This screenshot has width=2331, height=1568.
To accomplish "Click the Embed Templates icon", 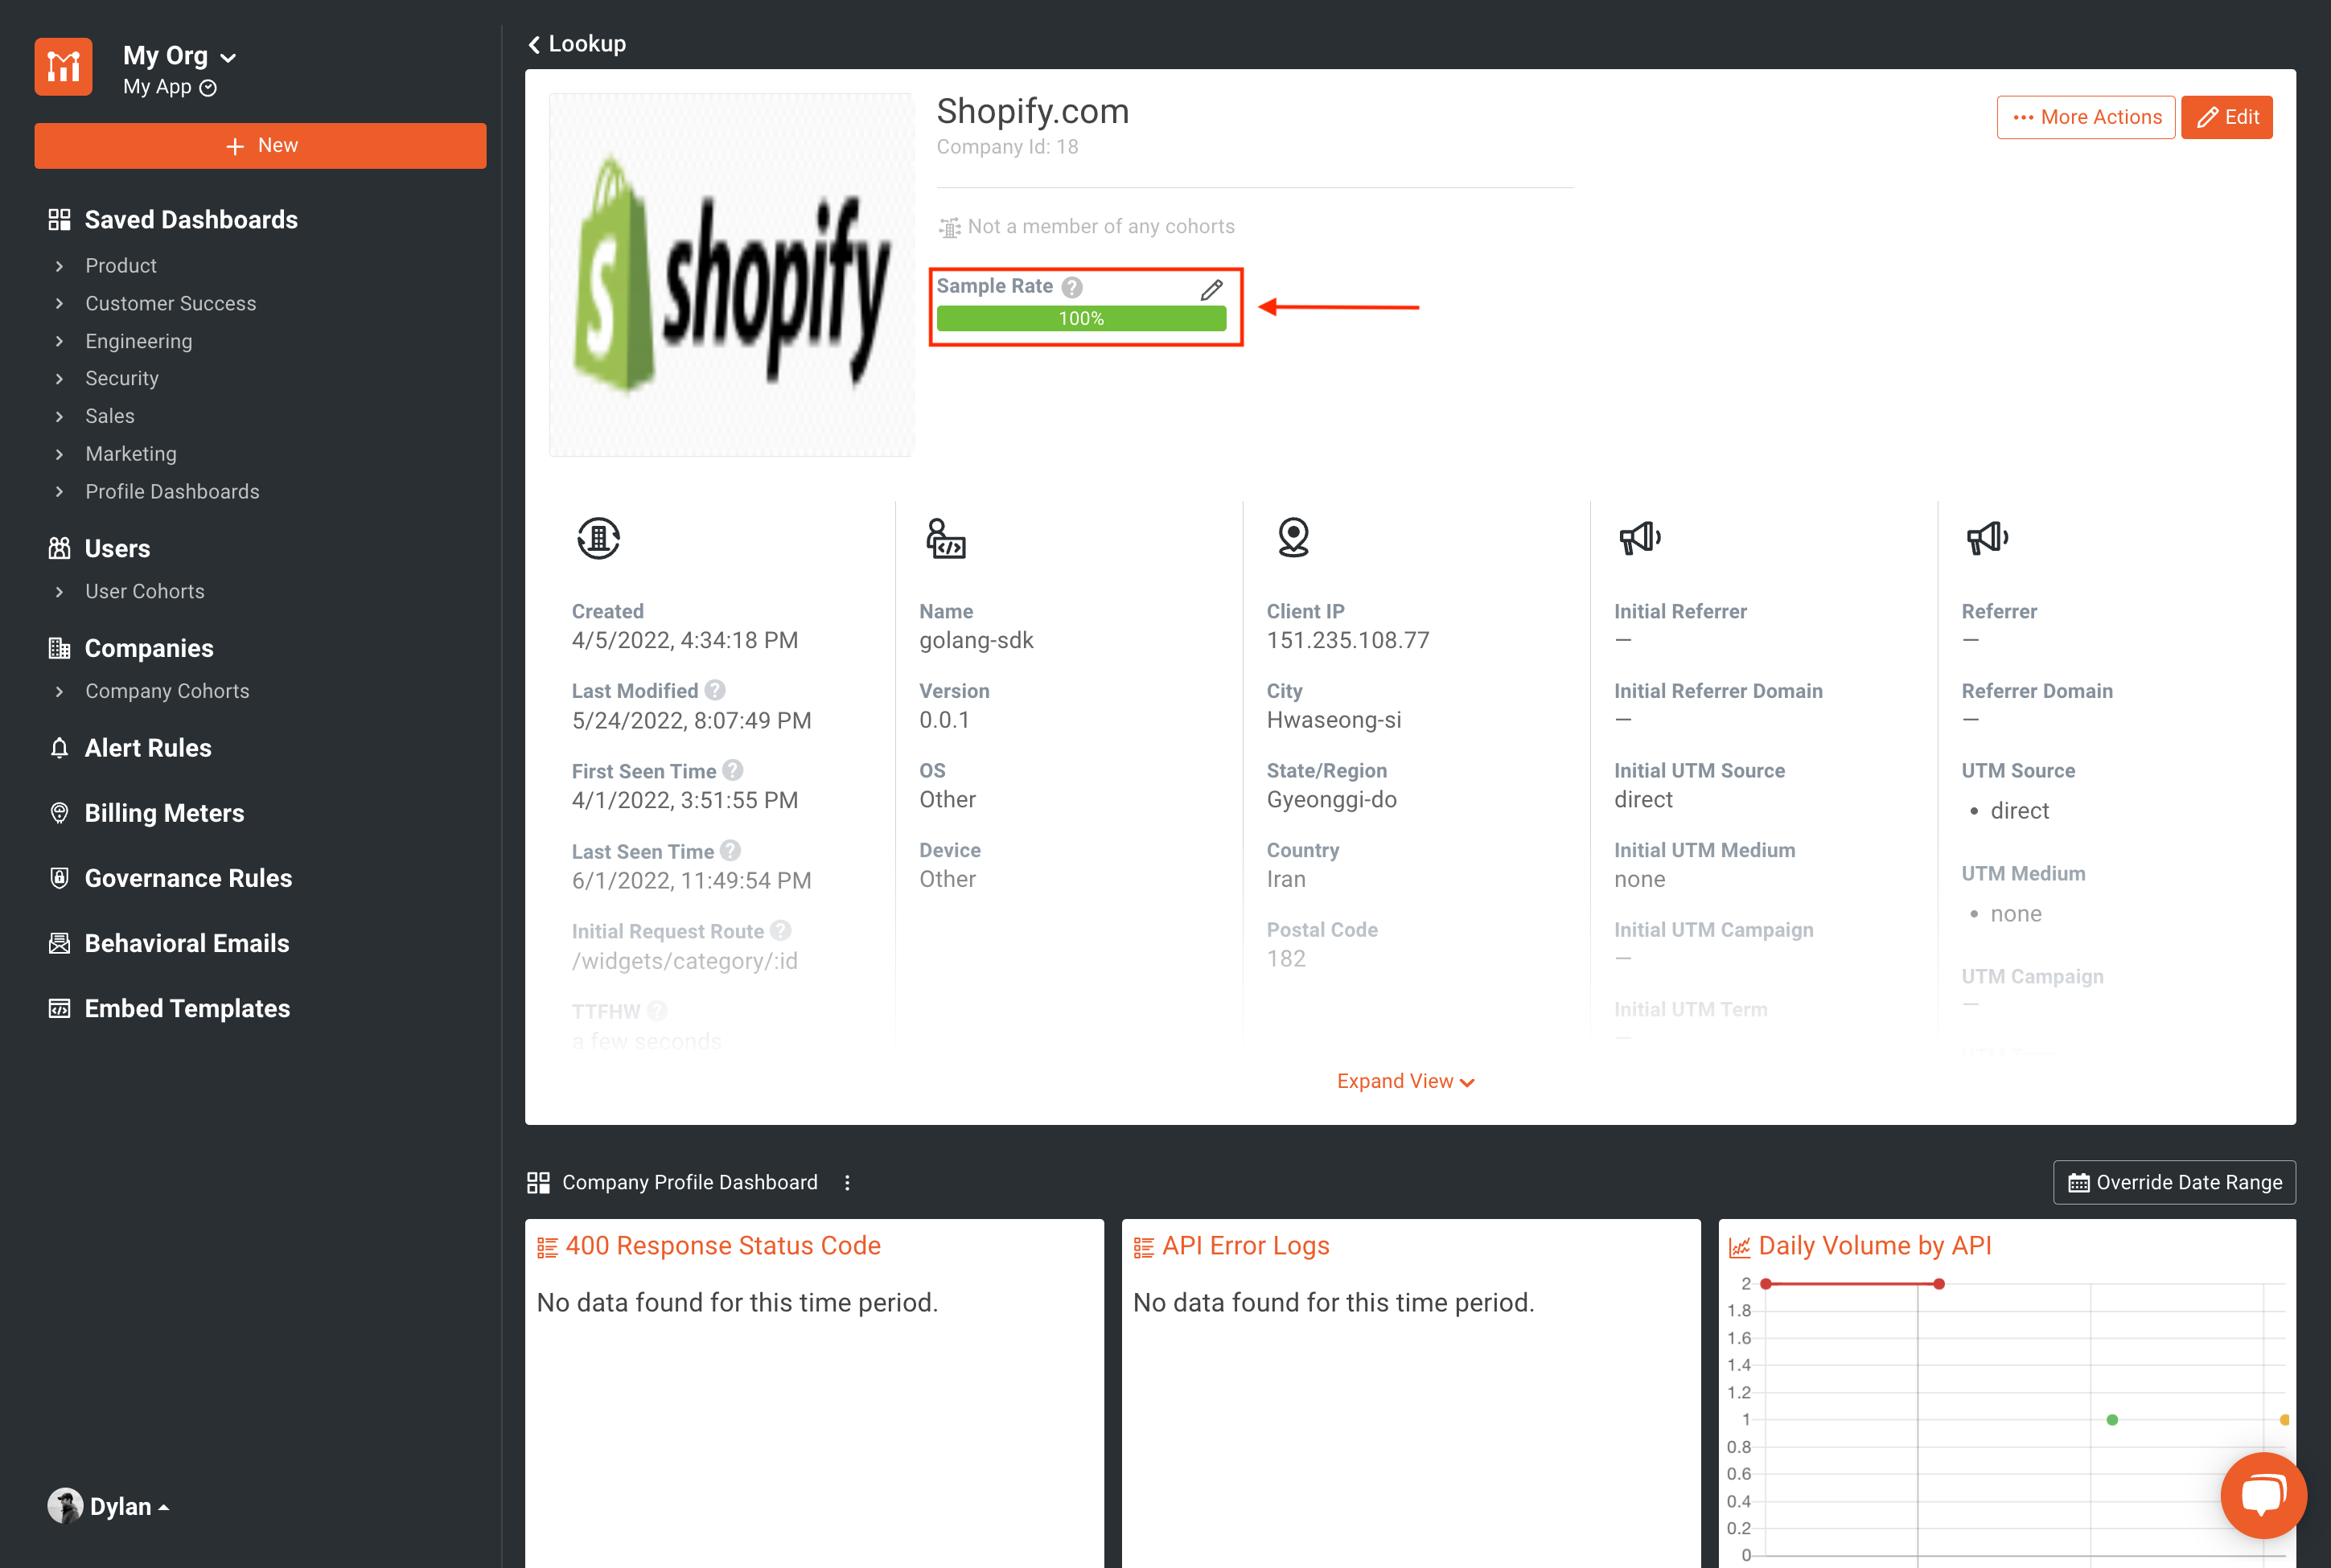I will [x=59, y=1008].
